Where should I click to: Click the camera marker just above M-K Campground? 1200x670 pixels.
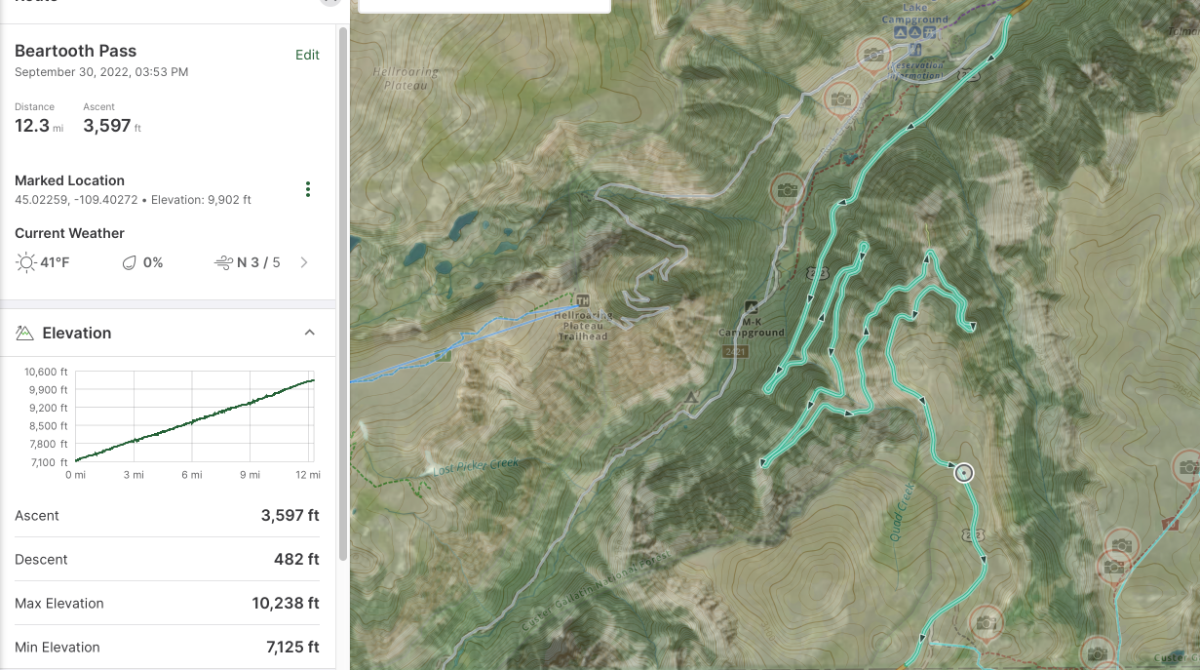click(x=786, y=189)
